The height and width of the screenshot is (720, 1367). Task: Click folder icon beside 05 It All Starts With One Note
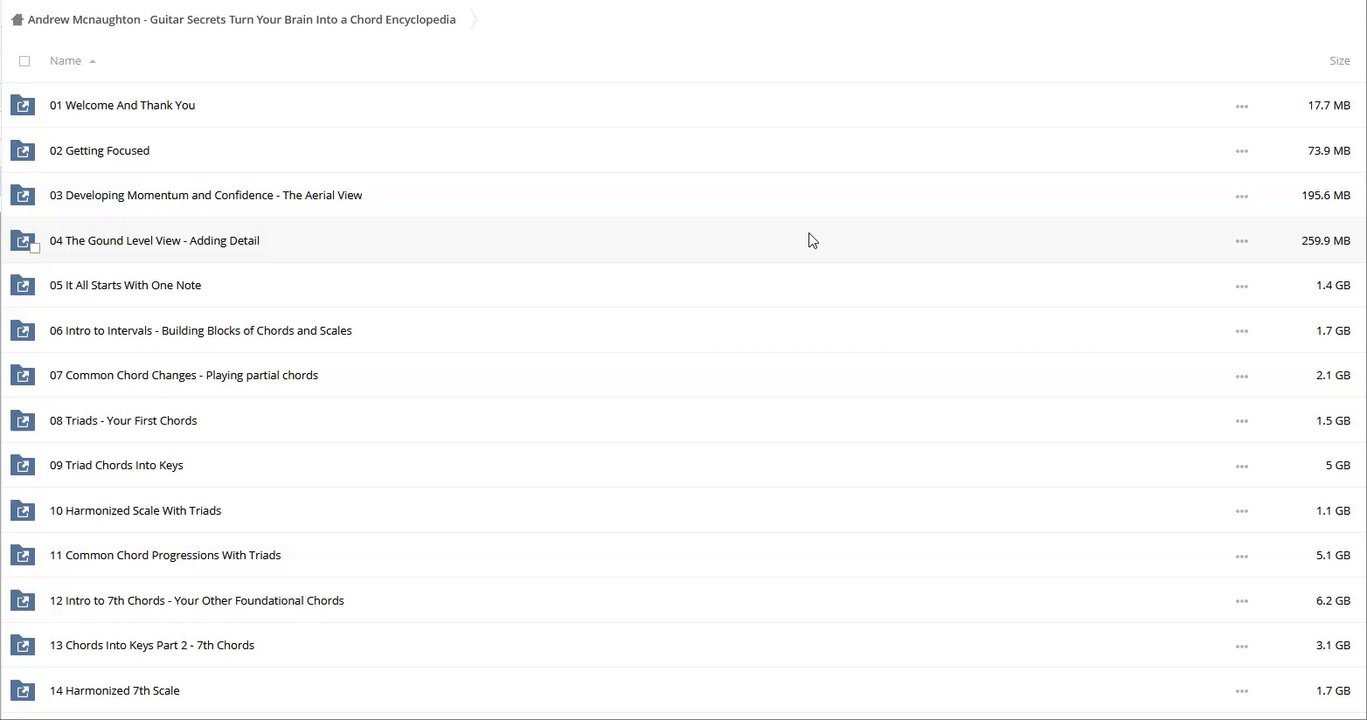click(x=22, y=285)
